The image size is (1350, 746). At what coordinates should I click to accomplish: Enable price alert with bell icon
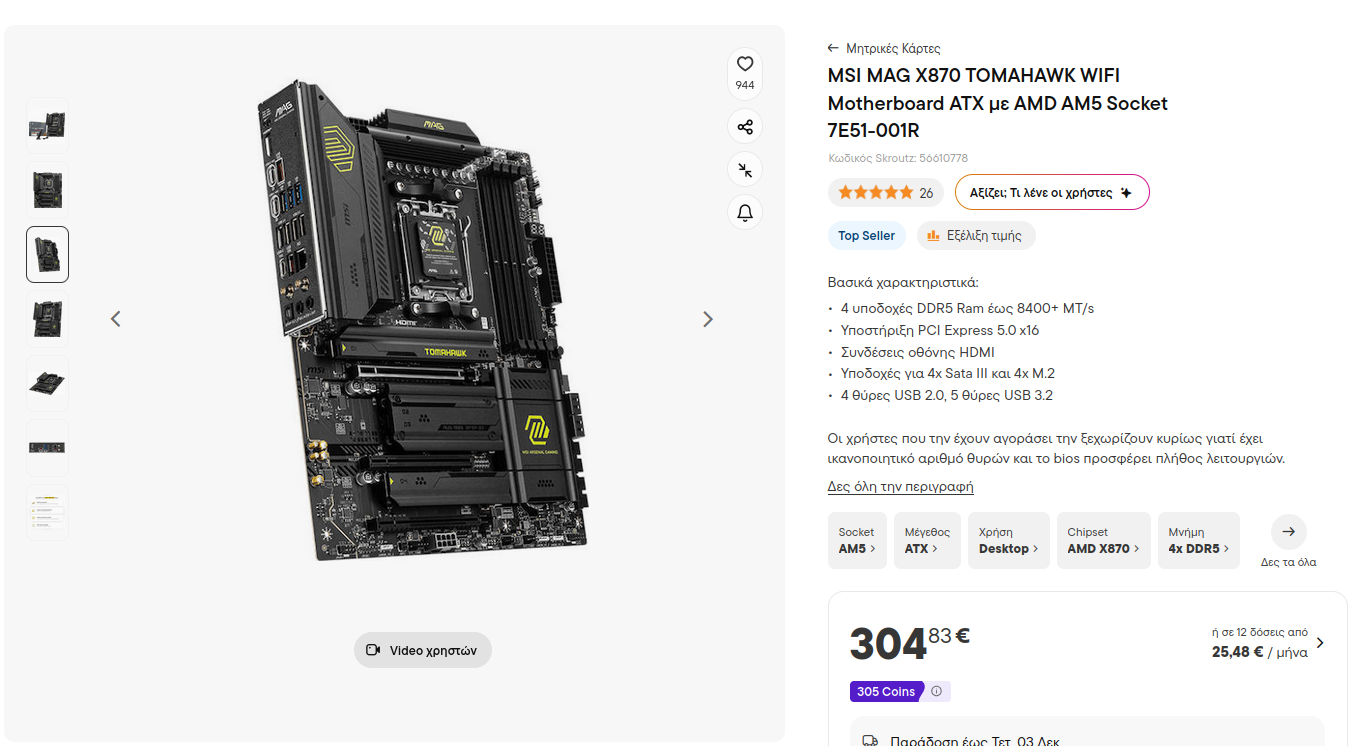pos(745,212)
